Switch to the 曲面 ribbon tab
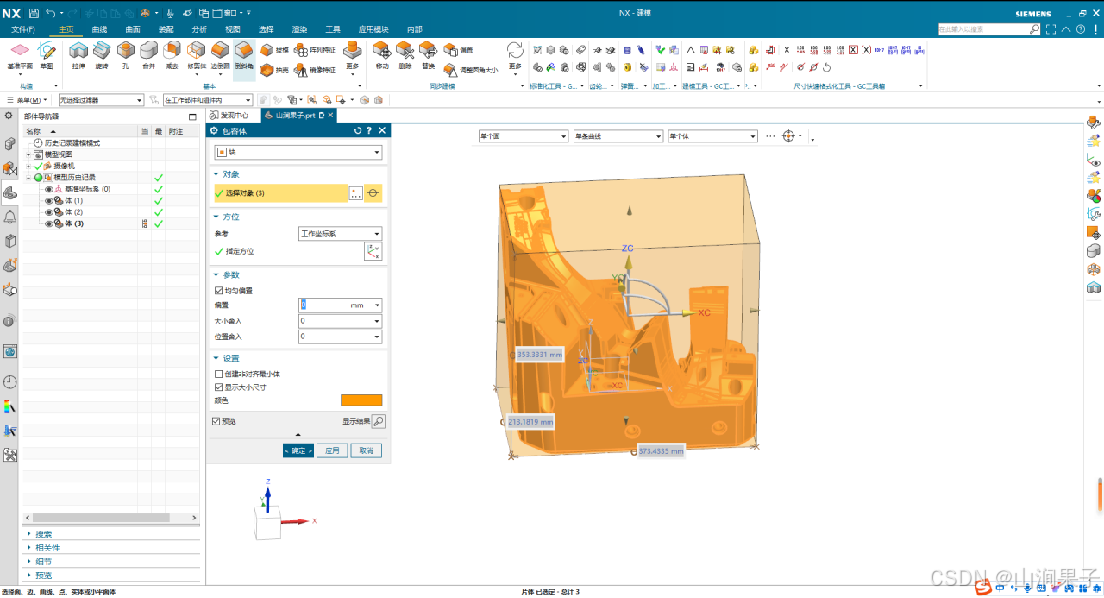Viewport: 1104px width, 598px height. pos(133,30)
